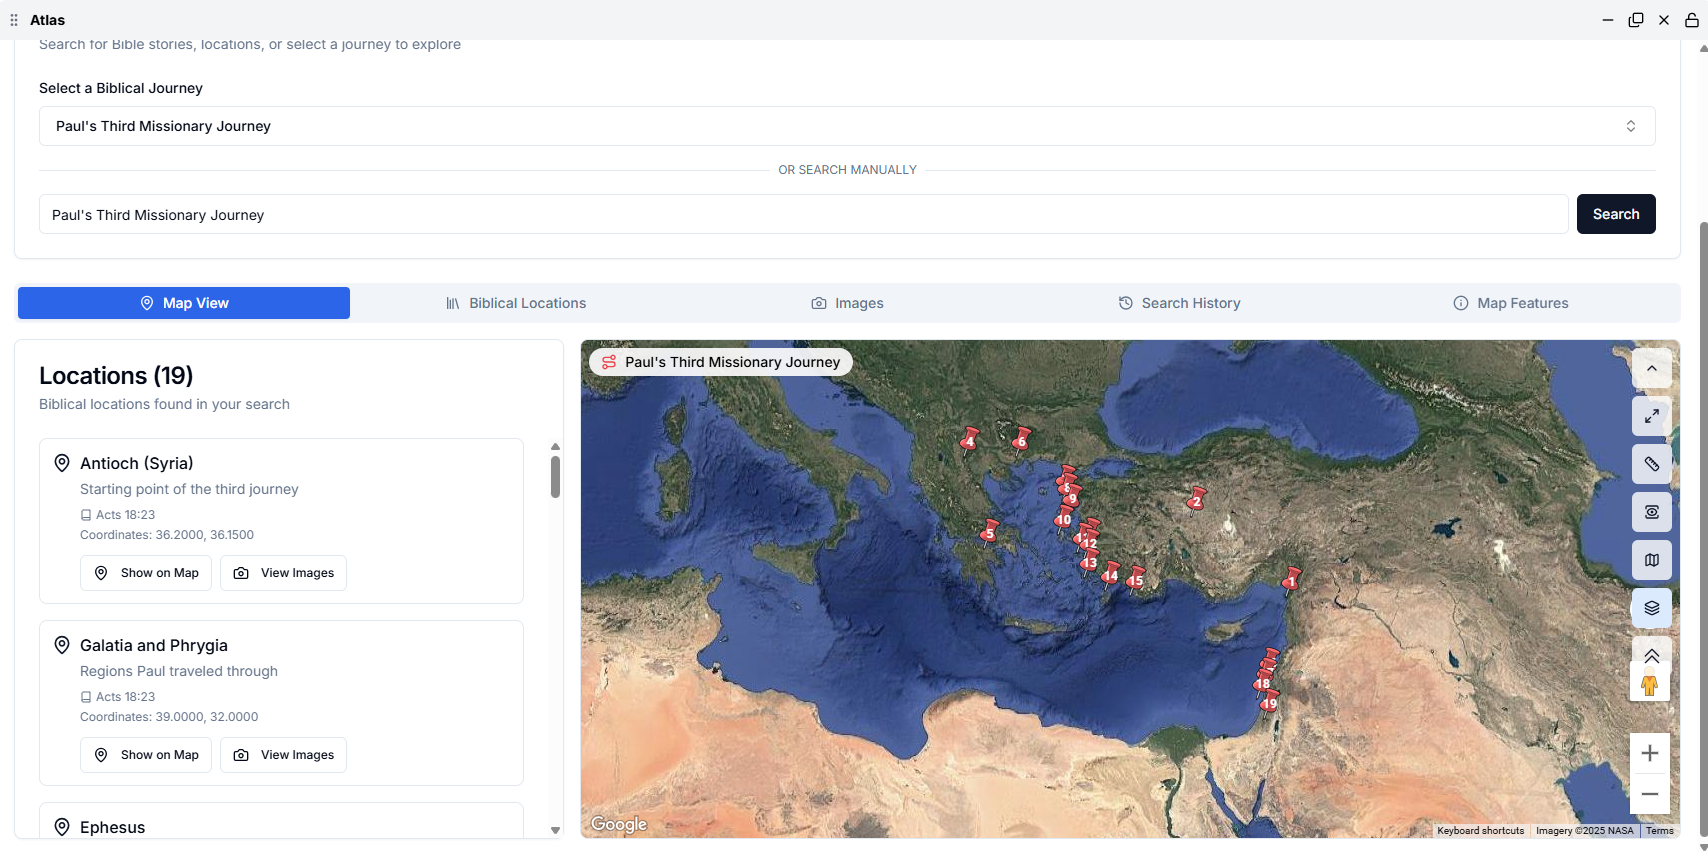Image resolution: width=1708 pixels, height=851 pixels.
Task: Click the Atlas window drag handle
Action: [x=14, y=20]
